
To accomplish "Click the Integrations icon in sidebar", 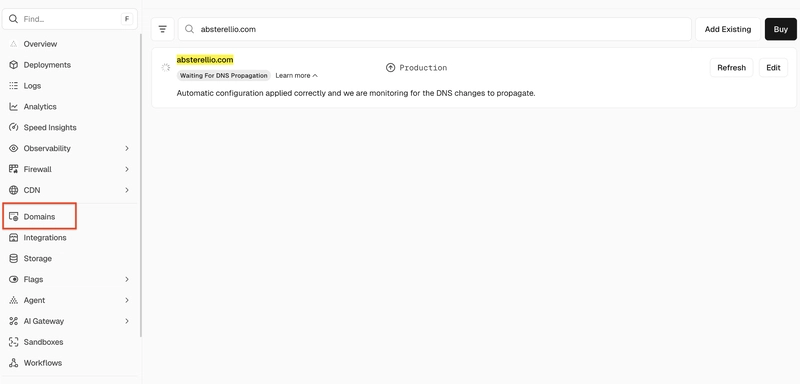I will [14, 238].
